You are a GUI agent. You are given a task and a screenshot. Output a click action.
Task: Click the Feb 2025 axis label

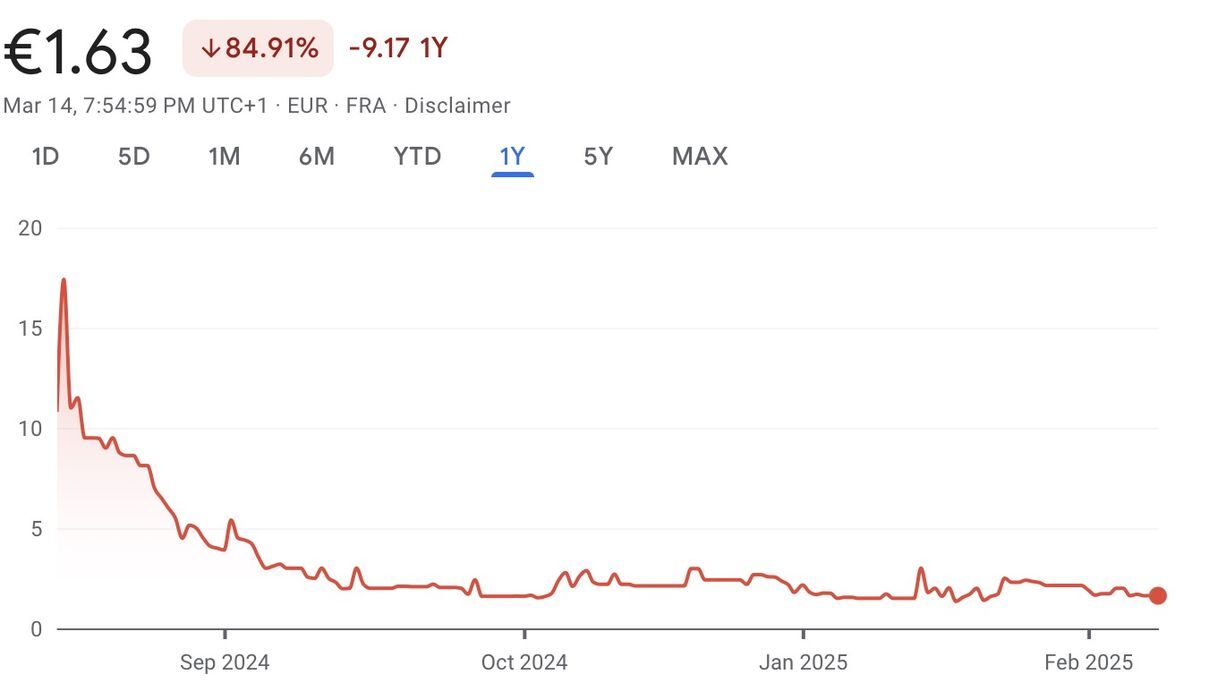click(x=1088, y=662)
